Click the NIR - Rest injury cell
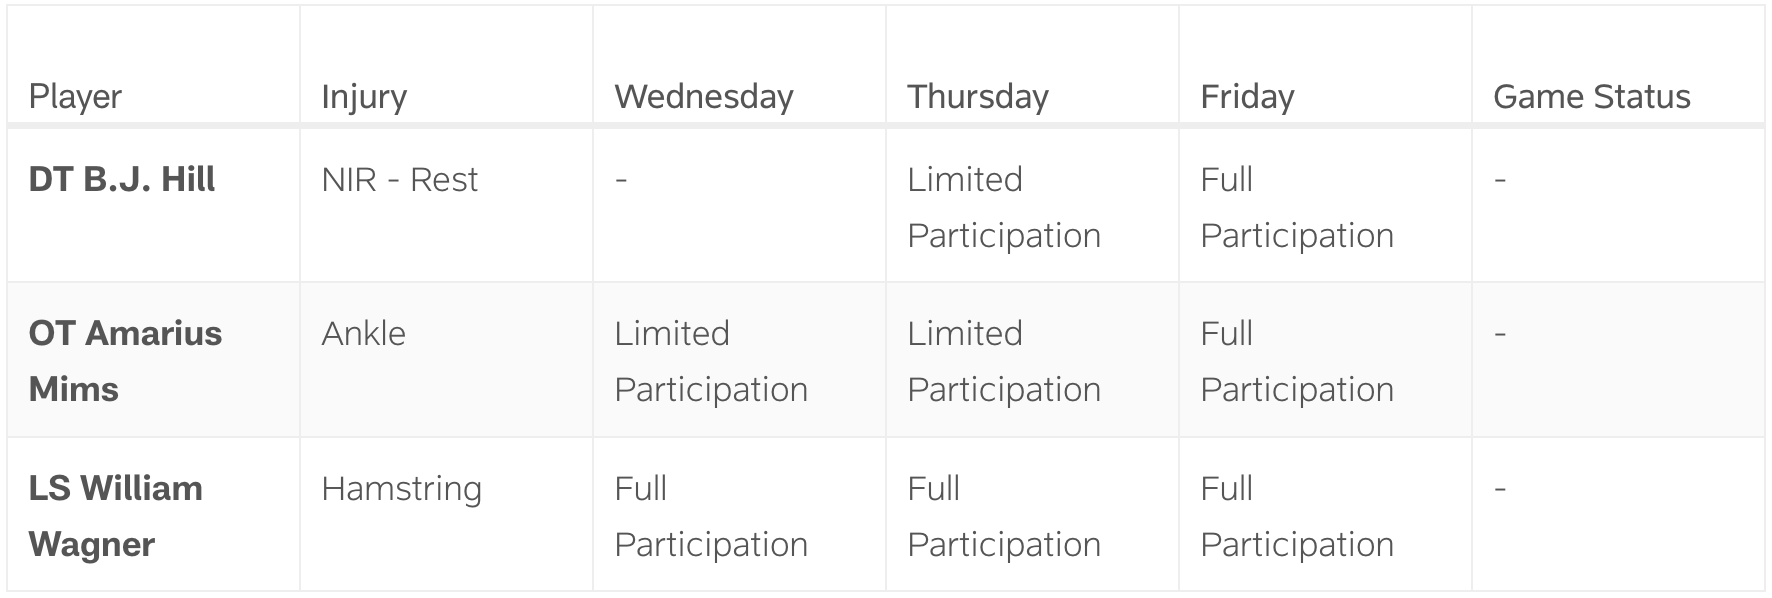 click(399, 180)
